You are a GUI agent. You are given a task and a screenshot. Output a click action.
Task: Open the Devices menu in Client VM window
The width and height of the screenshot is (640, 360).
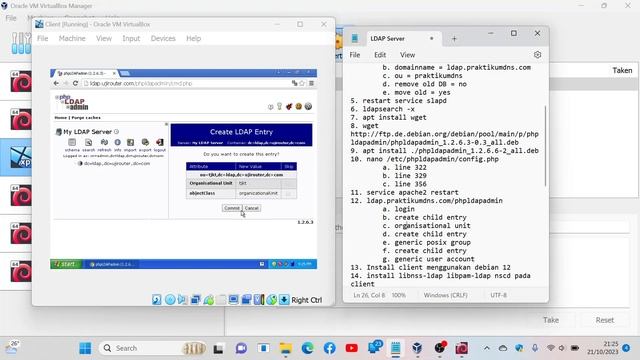pos(163,38)
